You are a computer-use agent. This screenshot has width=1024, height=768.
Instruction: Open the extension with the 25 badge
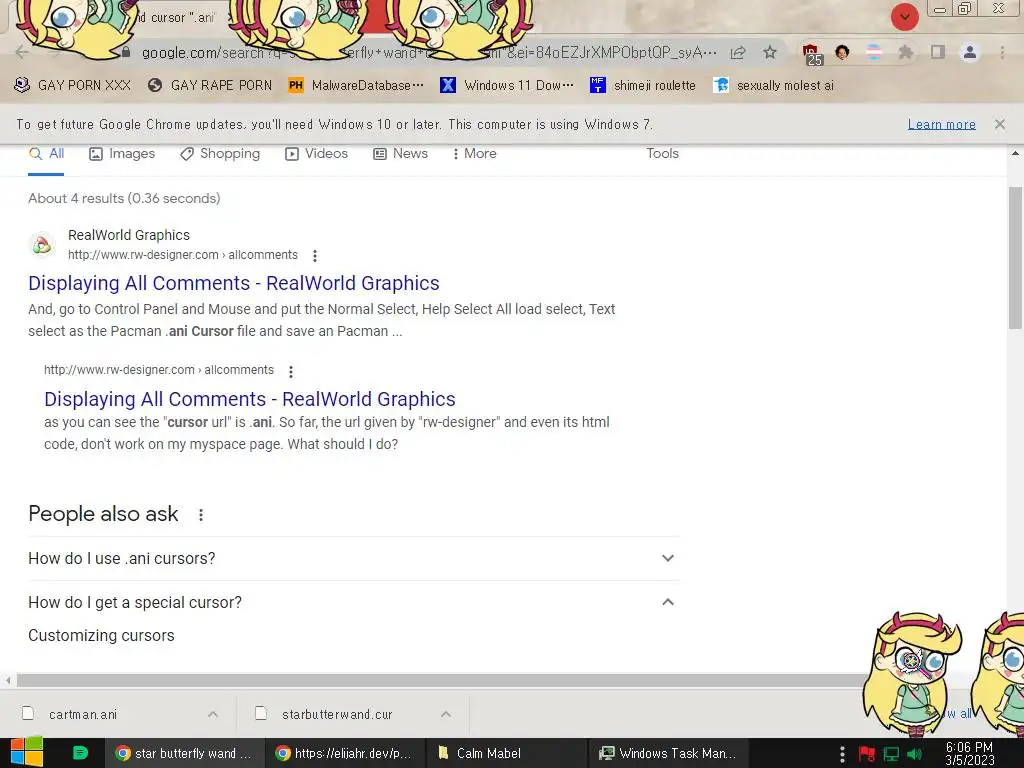tap(811, 54)
